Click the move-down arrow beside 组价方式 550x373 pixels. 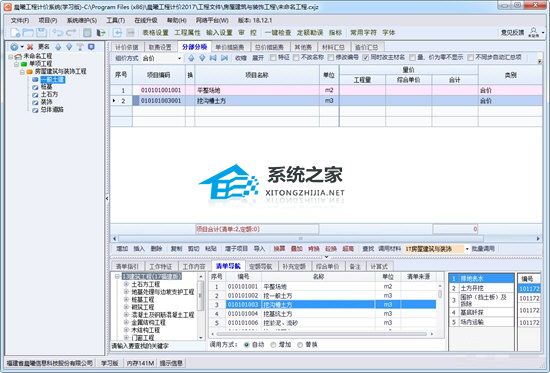[x=202, y=58]
